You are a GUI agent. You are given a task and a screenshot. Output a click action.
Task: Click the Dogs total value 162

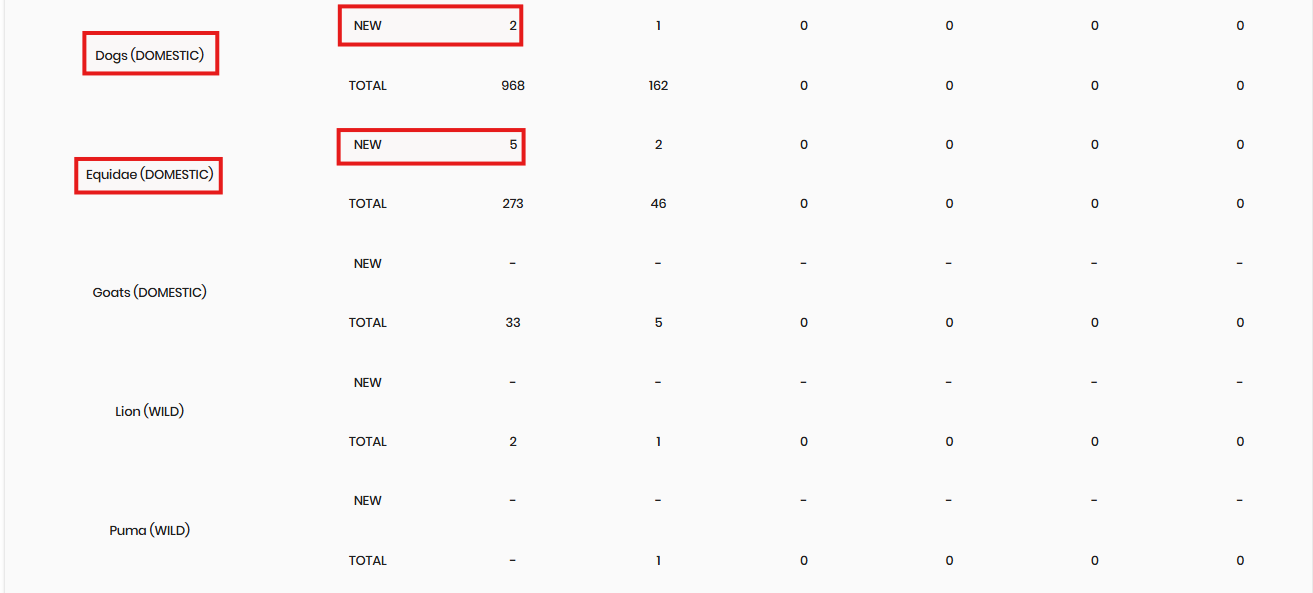pyautogui.click(x=658, y=86)
